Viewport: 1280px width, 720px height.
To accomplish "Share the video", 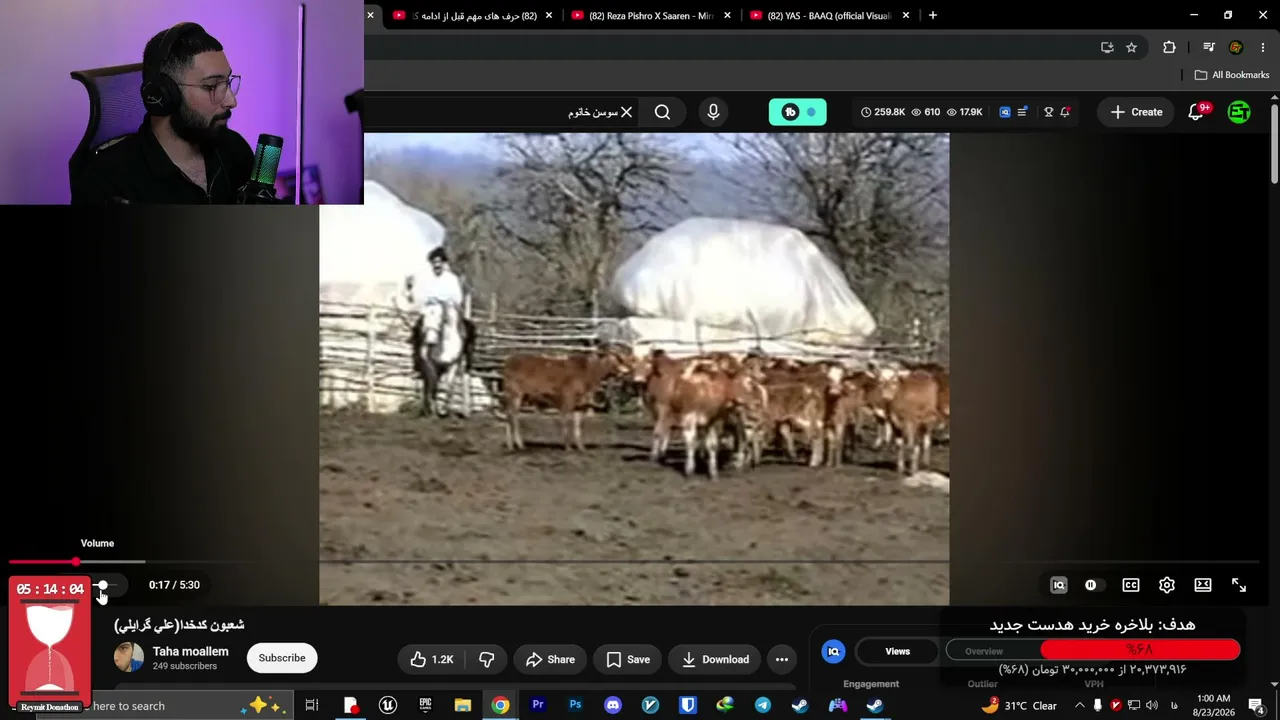I will click(550, 659).
